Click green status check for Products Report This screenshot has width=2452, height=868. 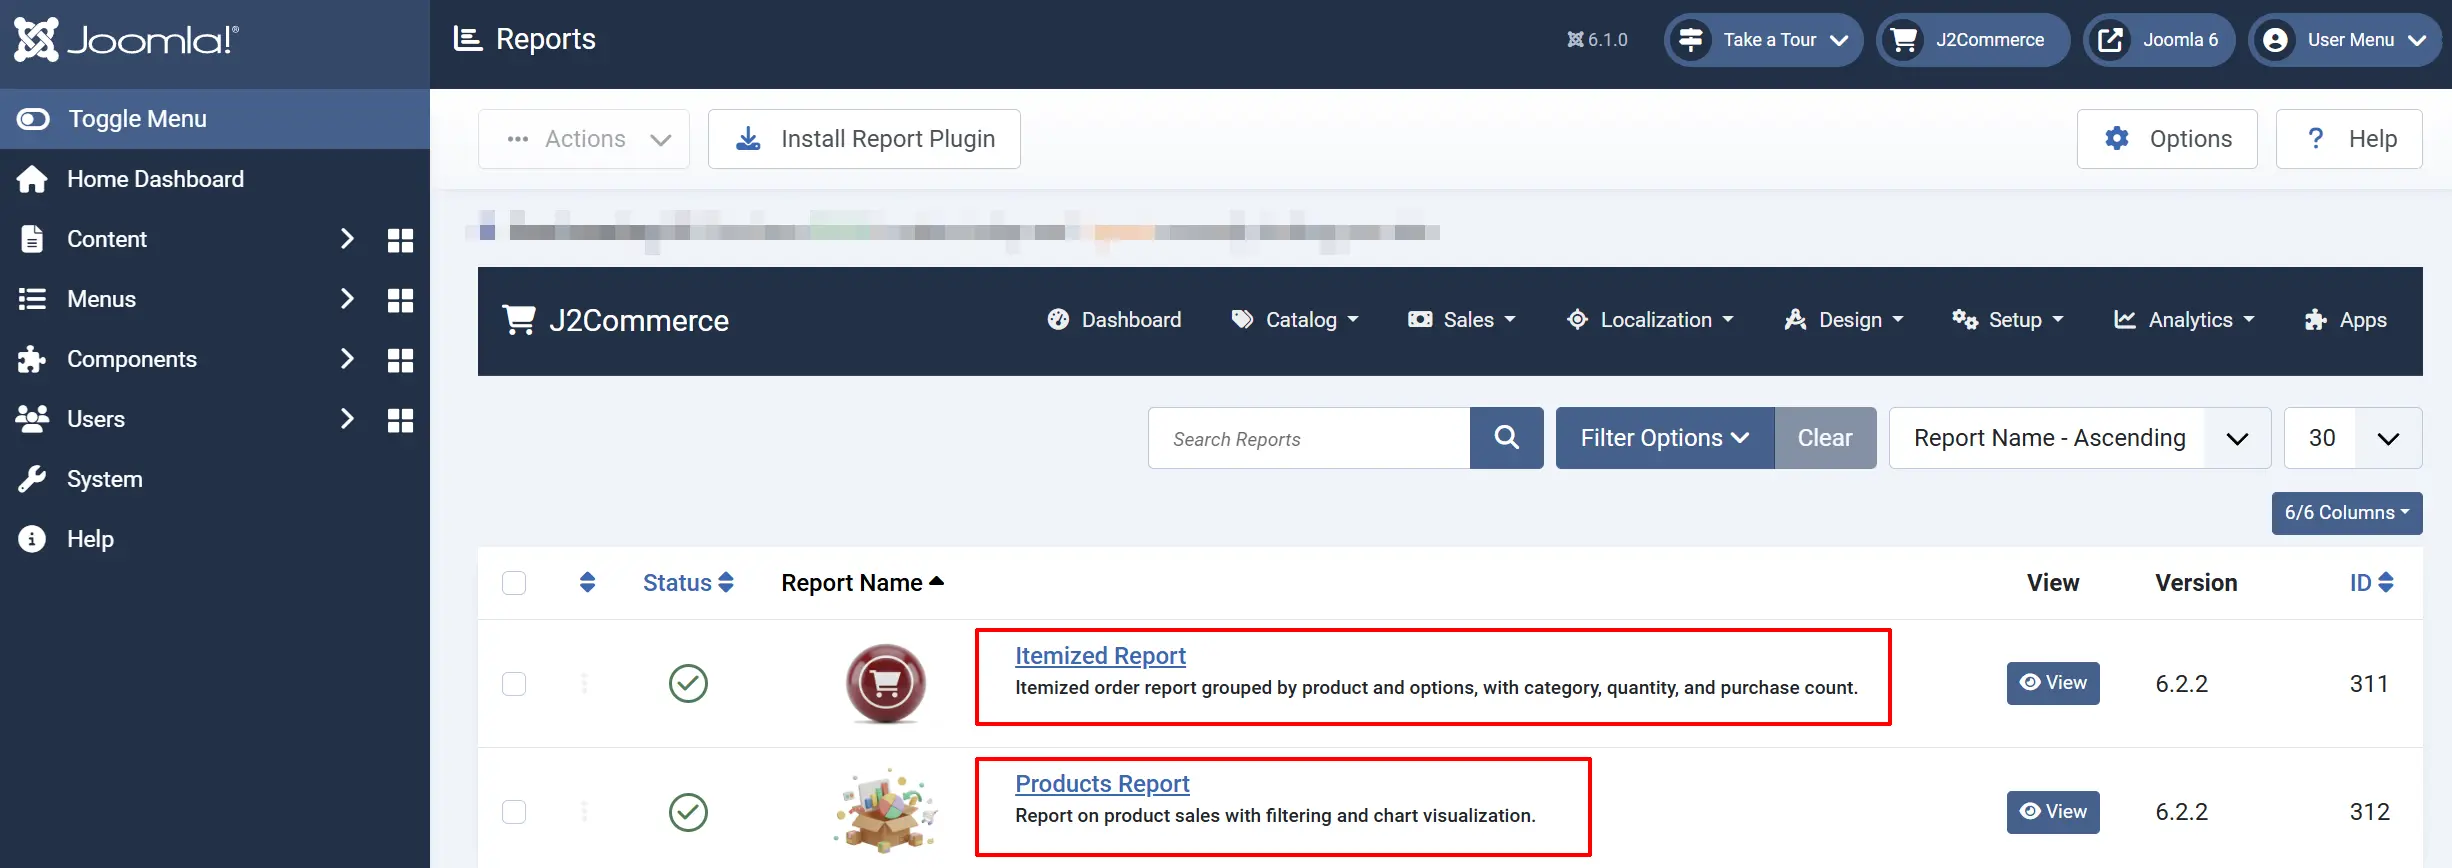coord(688,812)
